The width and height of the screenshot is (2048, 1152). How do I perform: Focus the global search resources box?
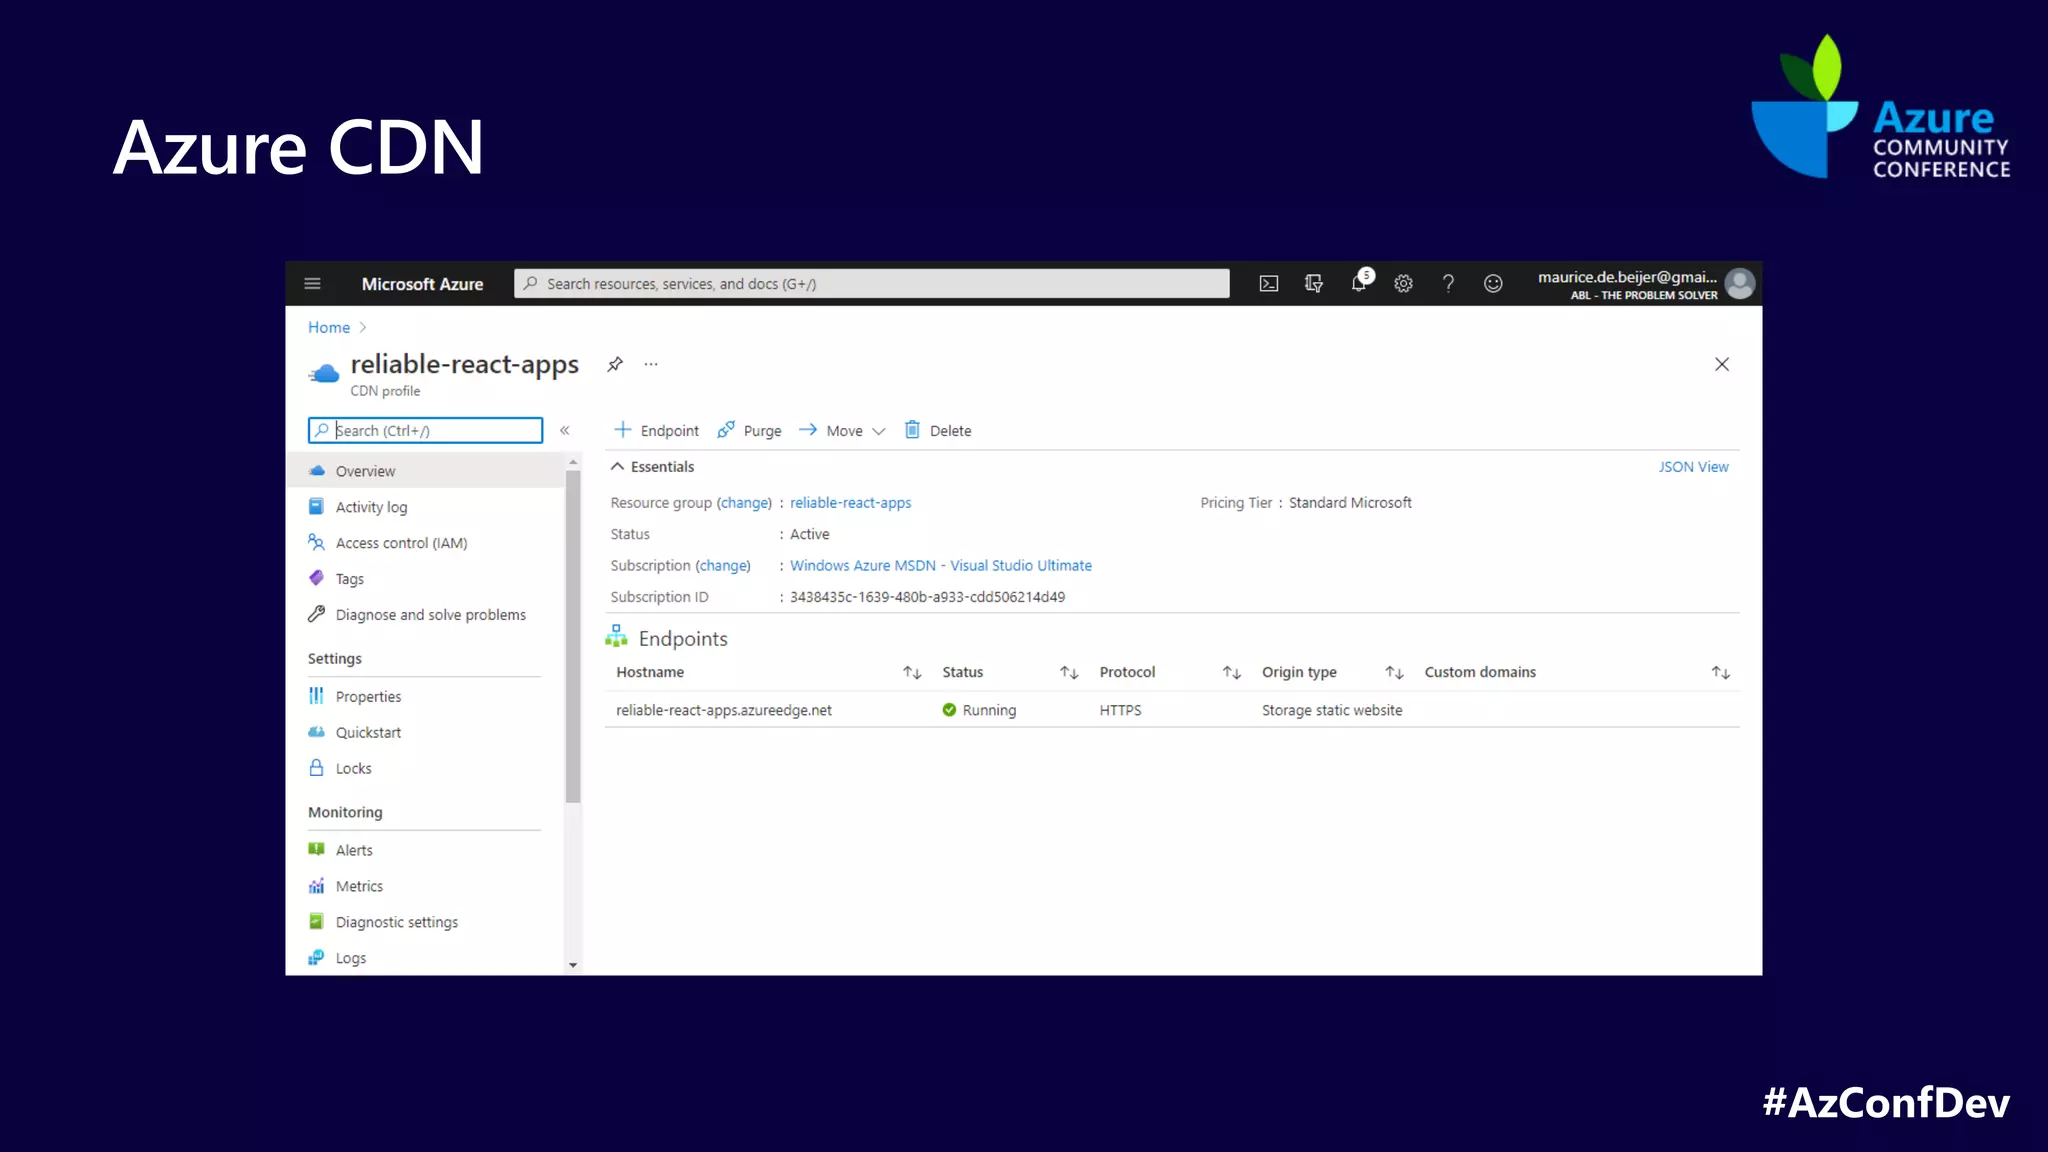872,284
